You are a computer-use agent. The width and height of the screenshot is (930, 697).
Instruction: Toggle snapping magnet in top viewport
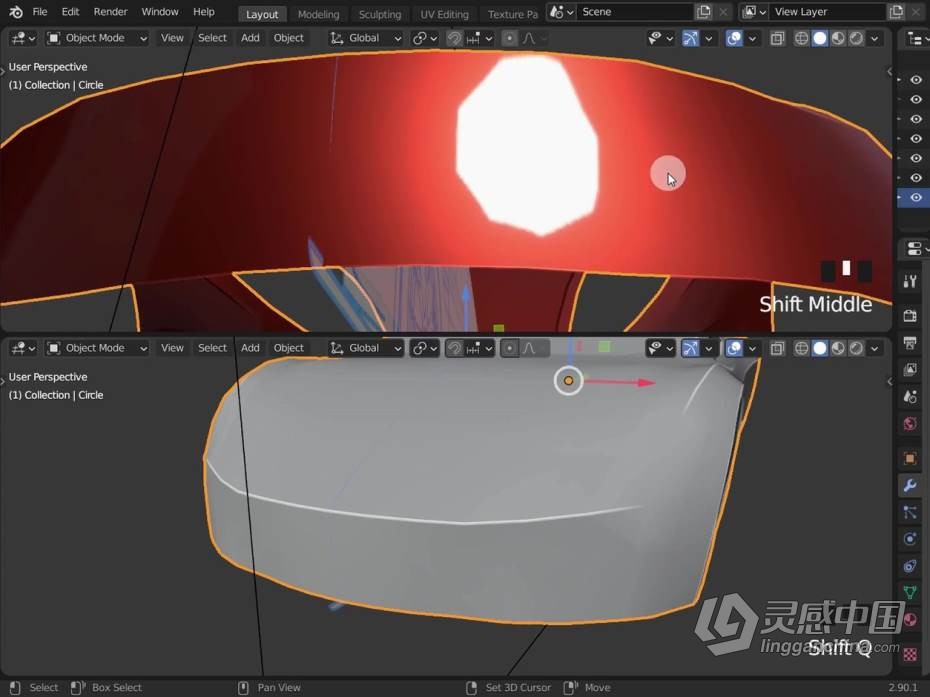click(454, 39)
